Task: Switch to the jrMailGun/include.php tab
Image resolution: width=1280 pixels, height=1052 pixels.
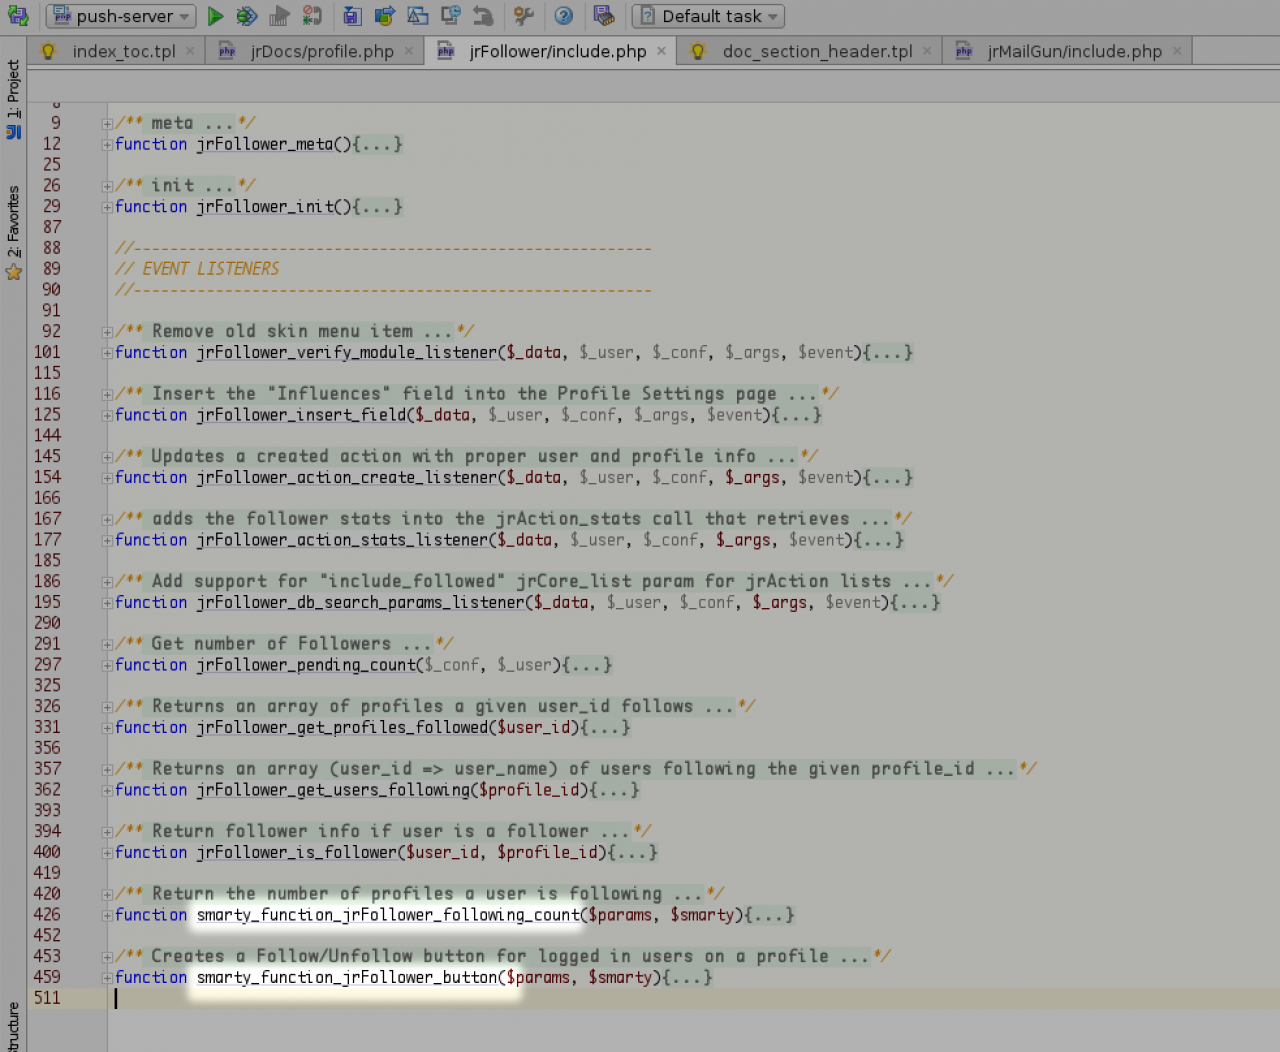Action: click(x=1074, y=51)
